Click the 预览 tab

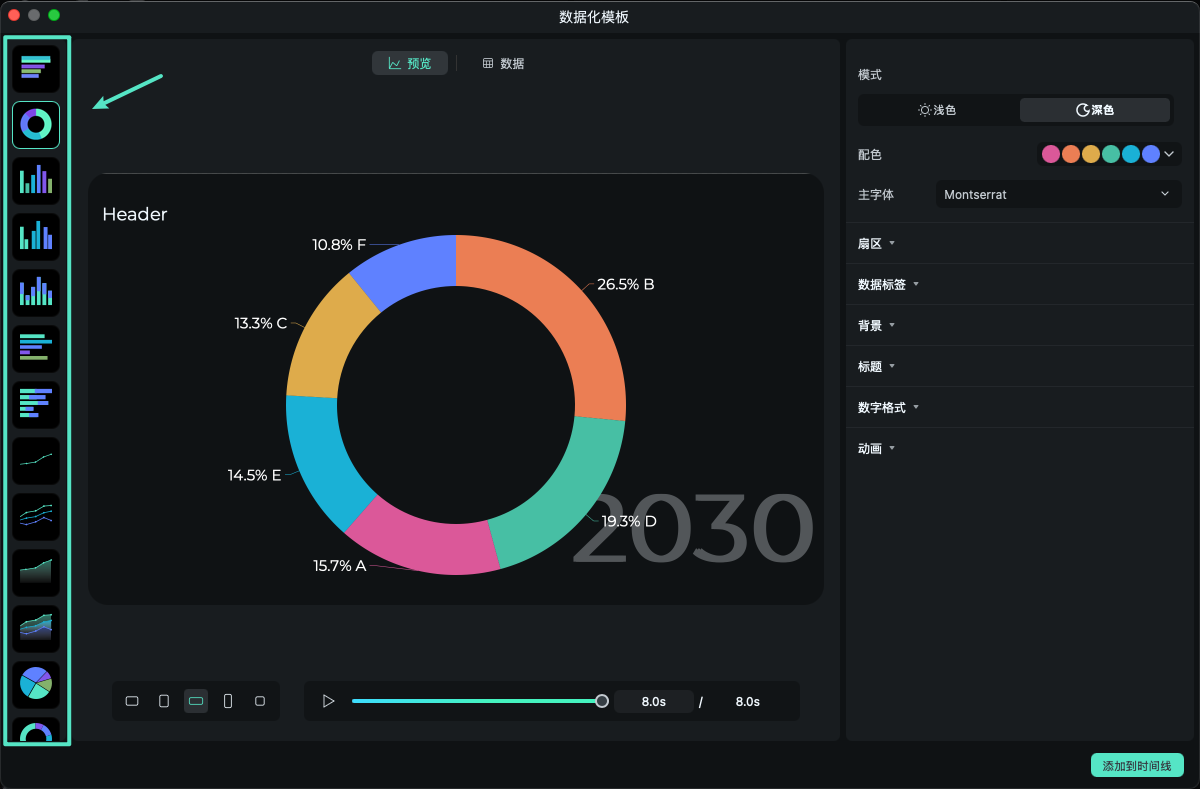409,62
